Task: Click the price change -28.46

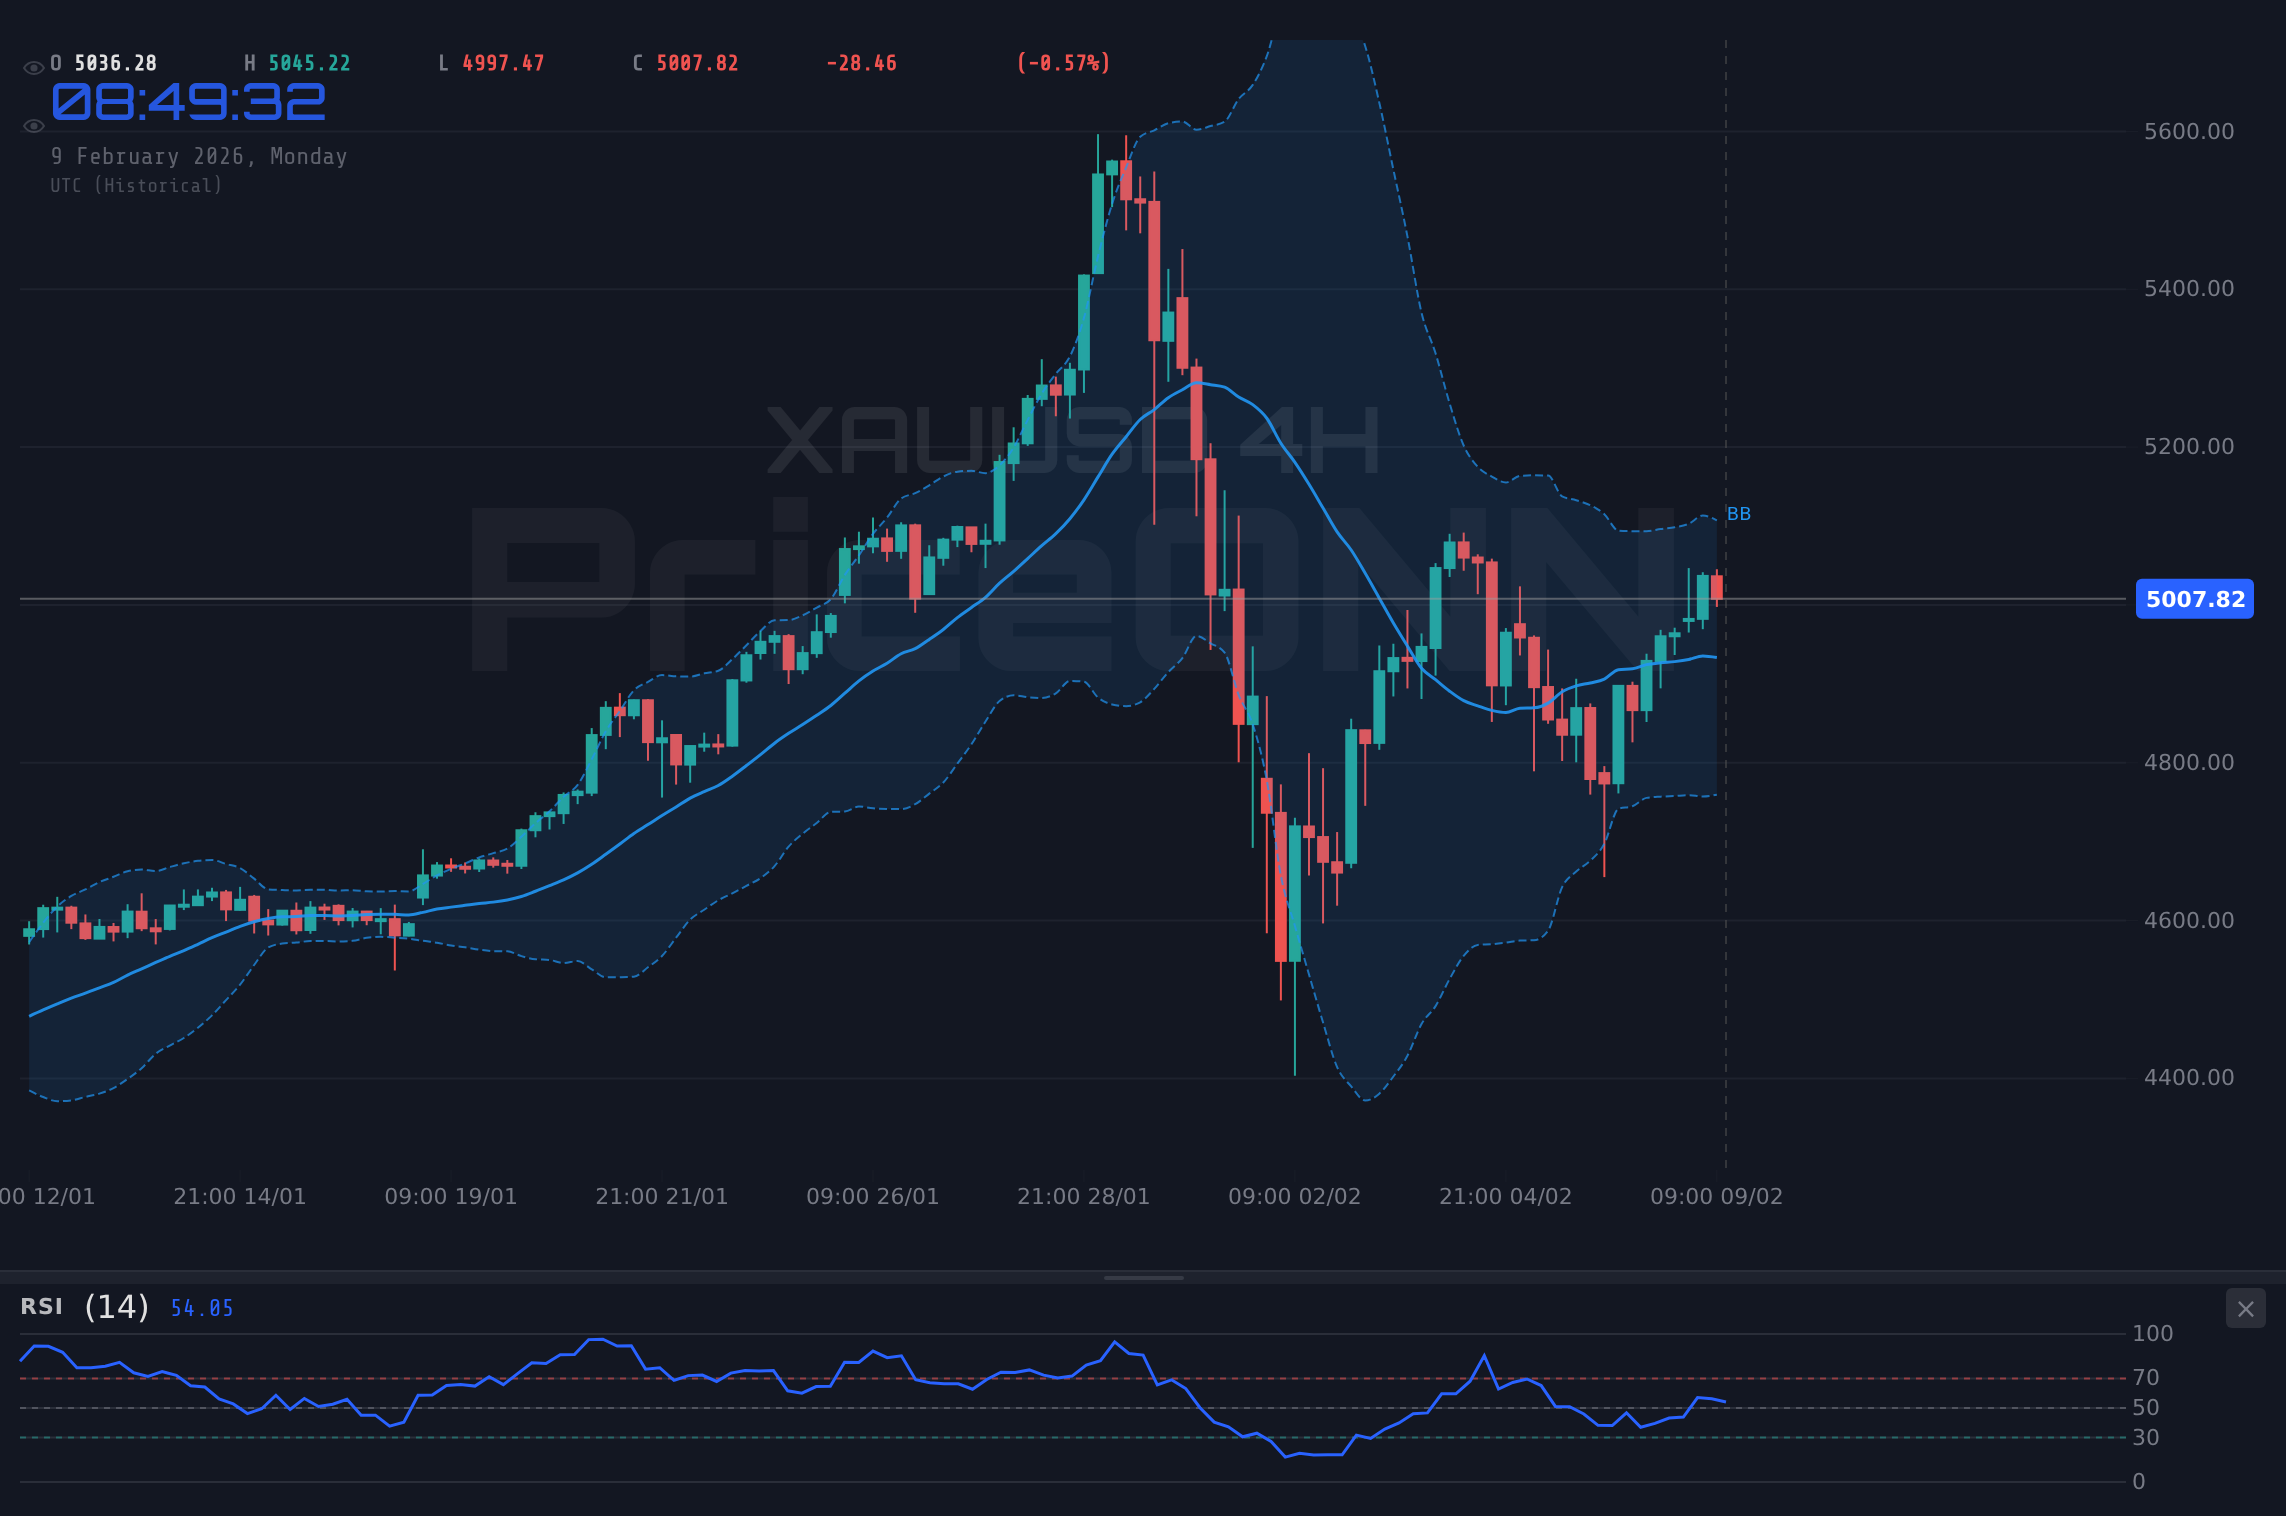Action: click(x=861, y=63)
